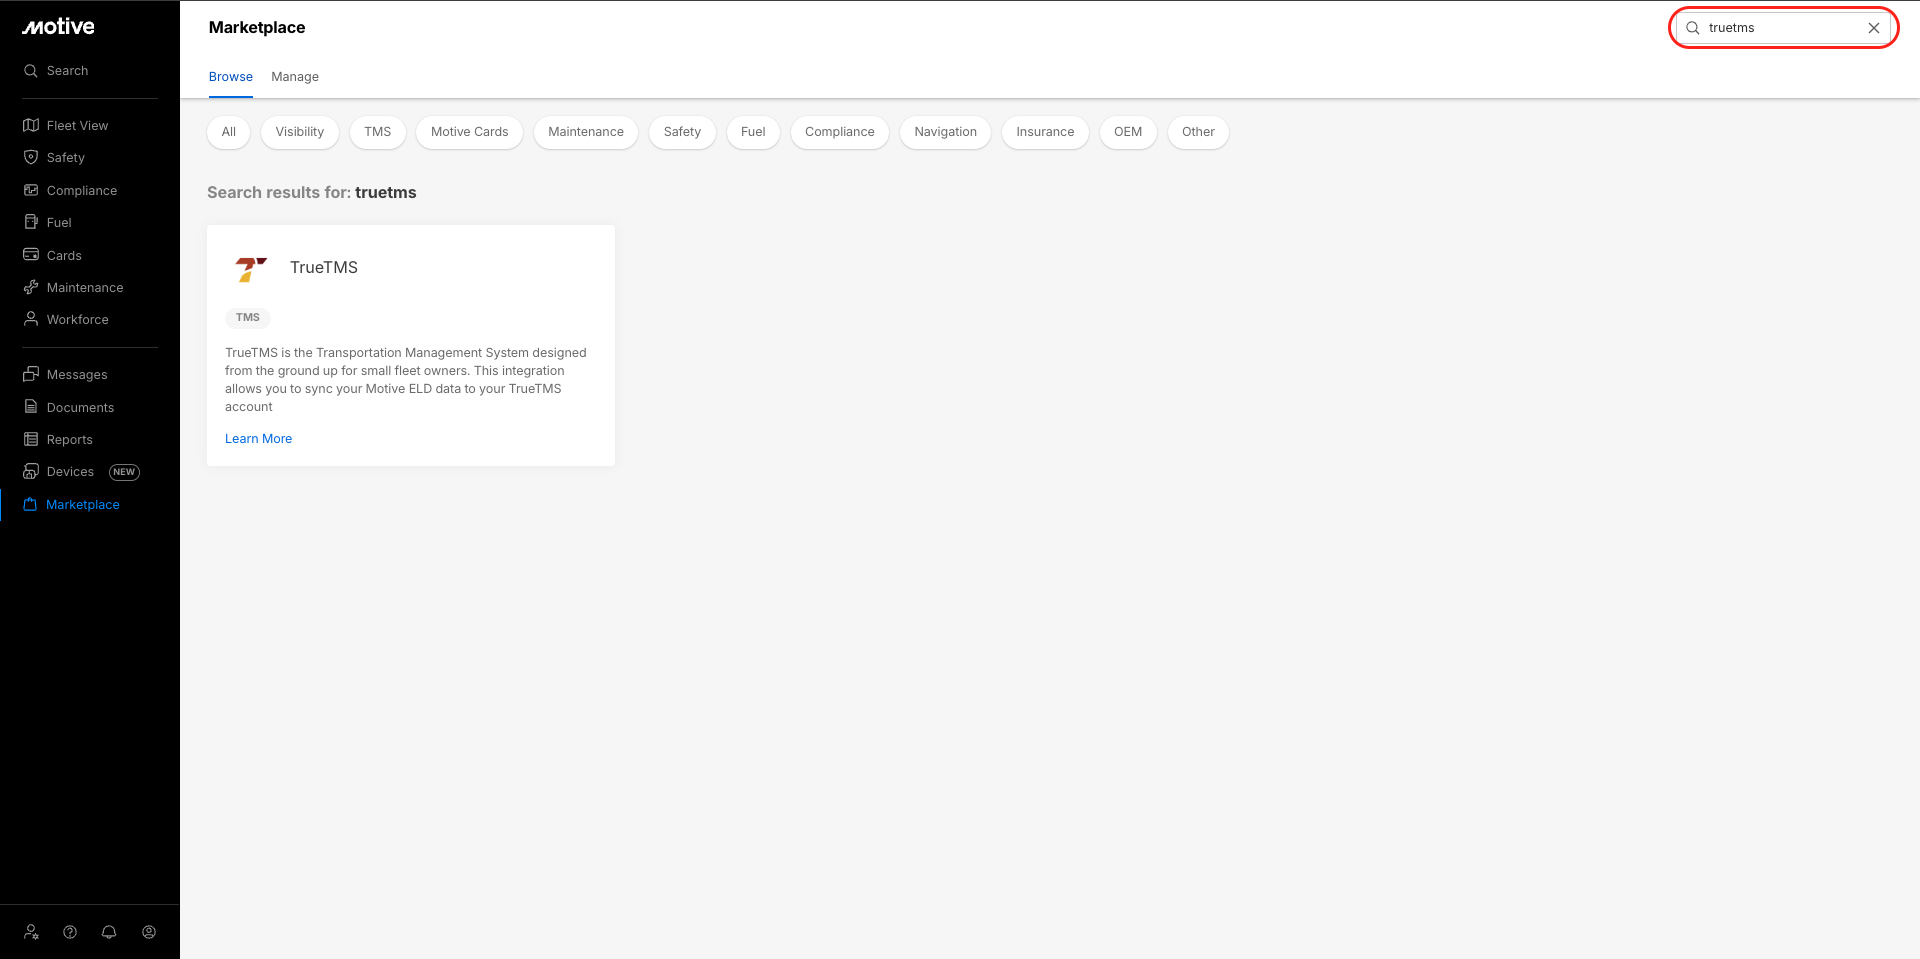Open sidebar Search magnifier icon
The width and height of the screenshot is (1920, 959).
[x=31, y=71]
